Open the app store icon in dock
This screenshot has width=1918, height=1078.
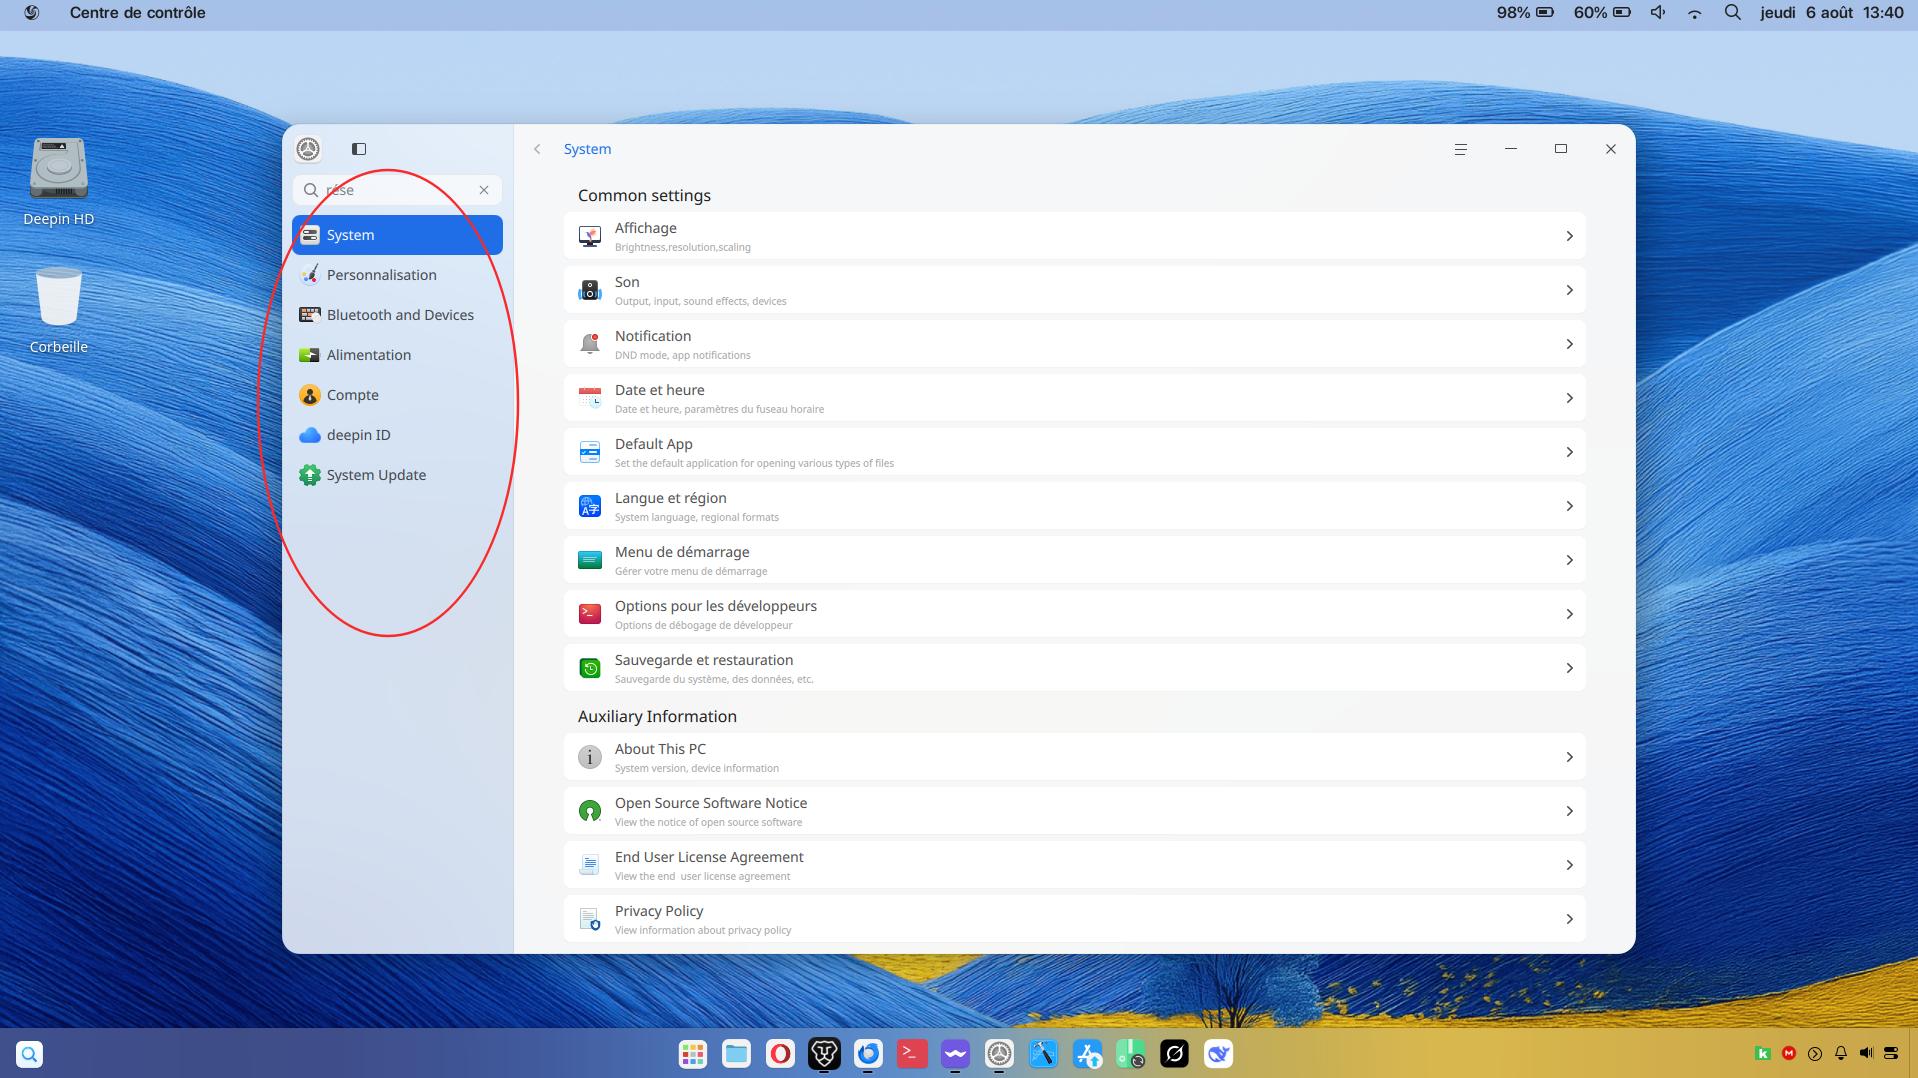1087,1054
